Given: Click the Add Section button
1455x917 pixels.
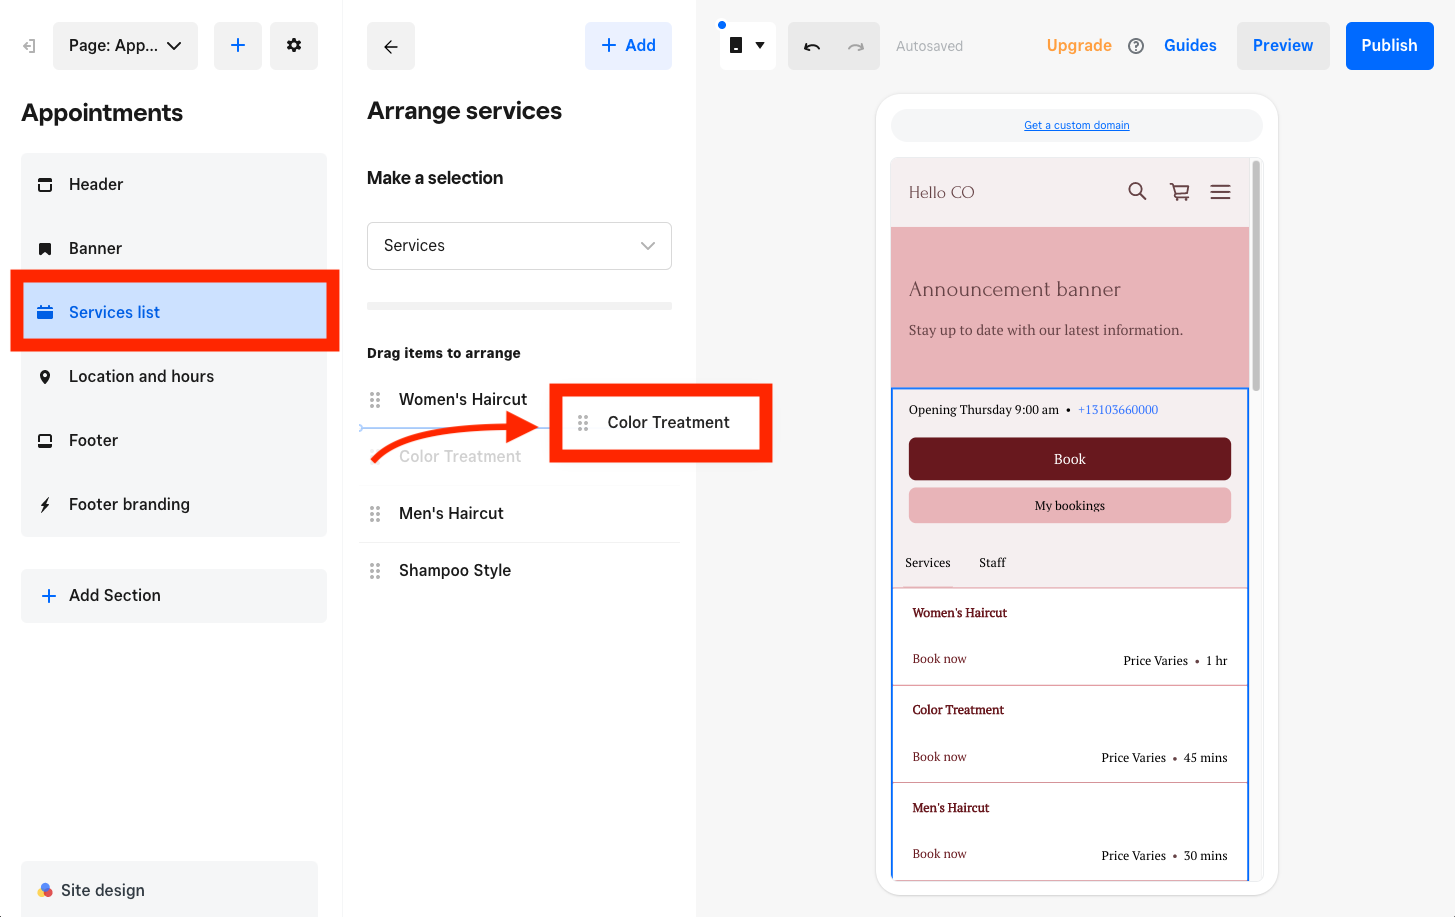Looking at the screenshot, I should click(174, 596).
